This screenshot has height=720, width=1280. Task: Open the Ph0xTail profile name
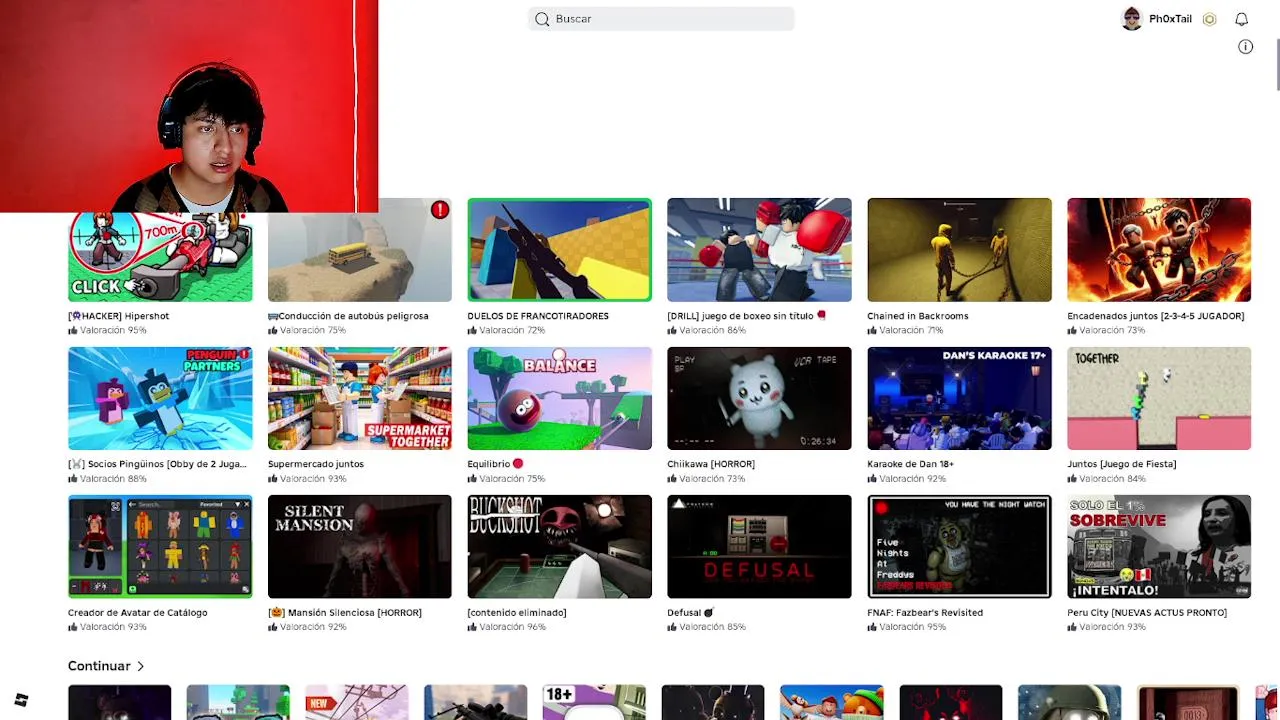coord(1170,19)
